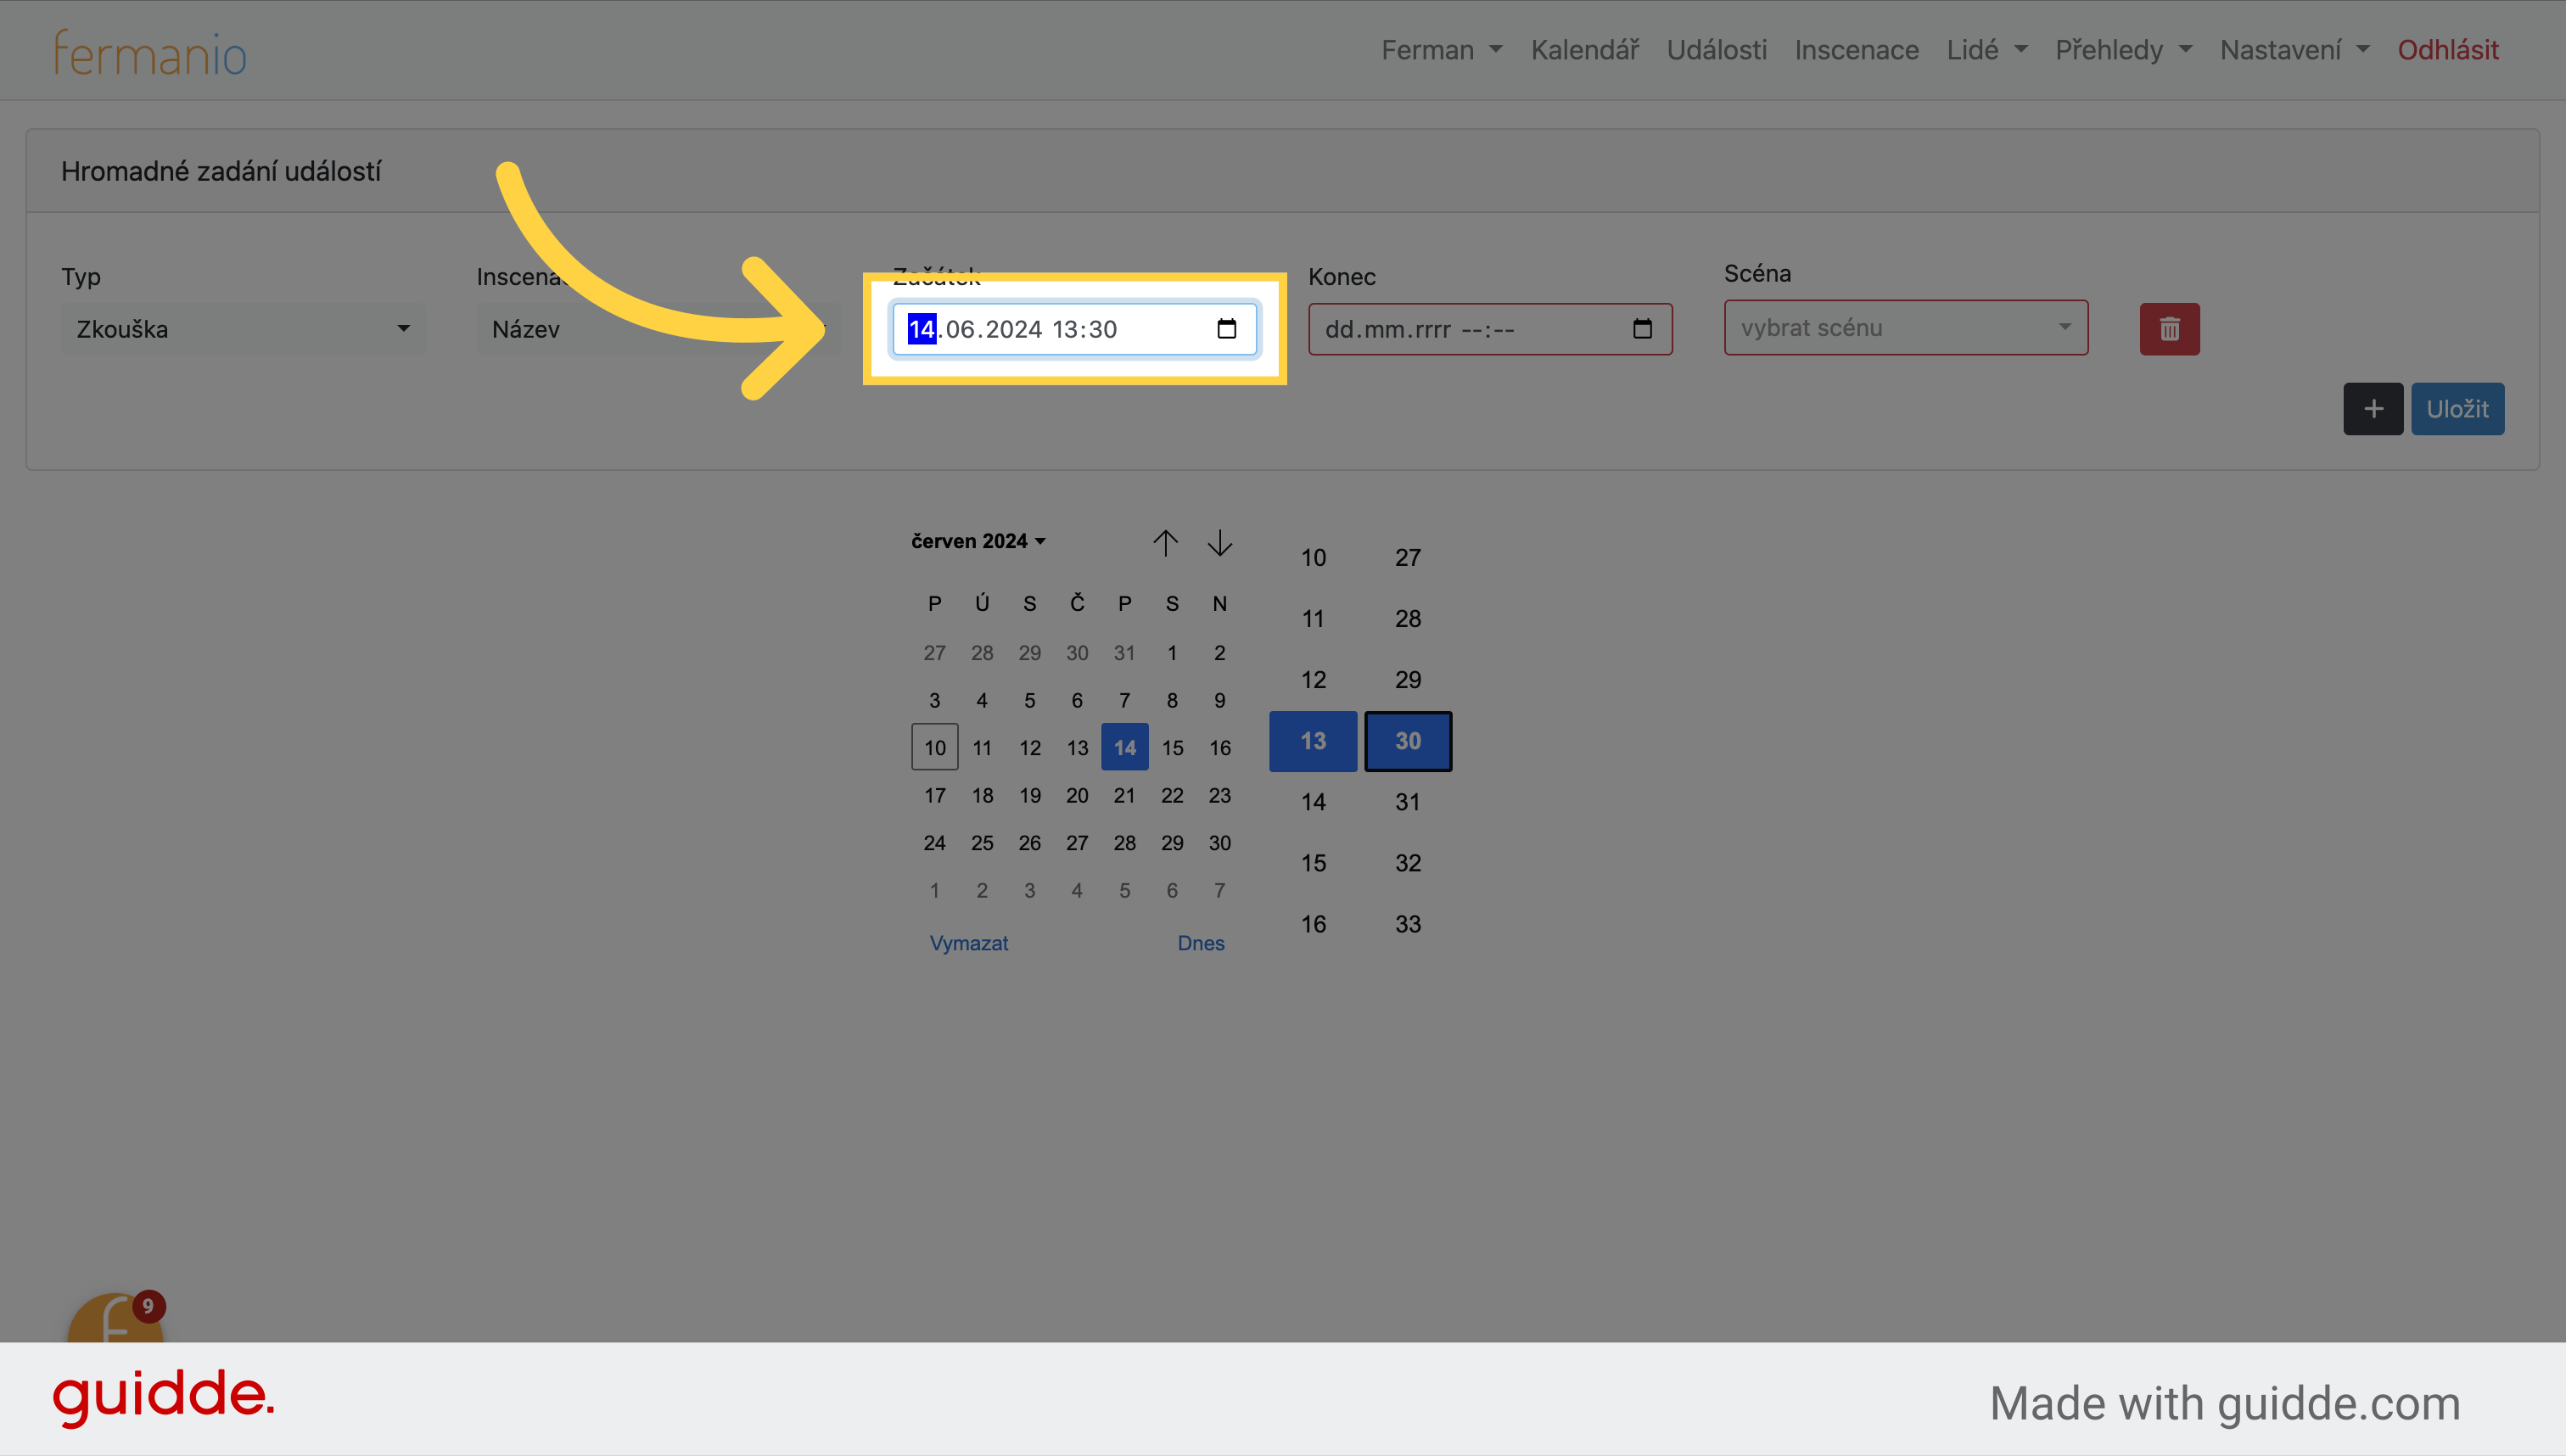
Task: Choose hour 14 in time picker
Action: 1313,802
